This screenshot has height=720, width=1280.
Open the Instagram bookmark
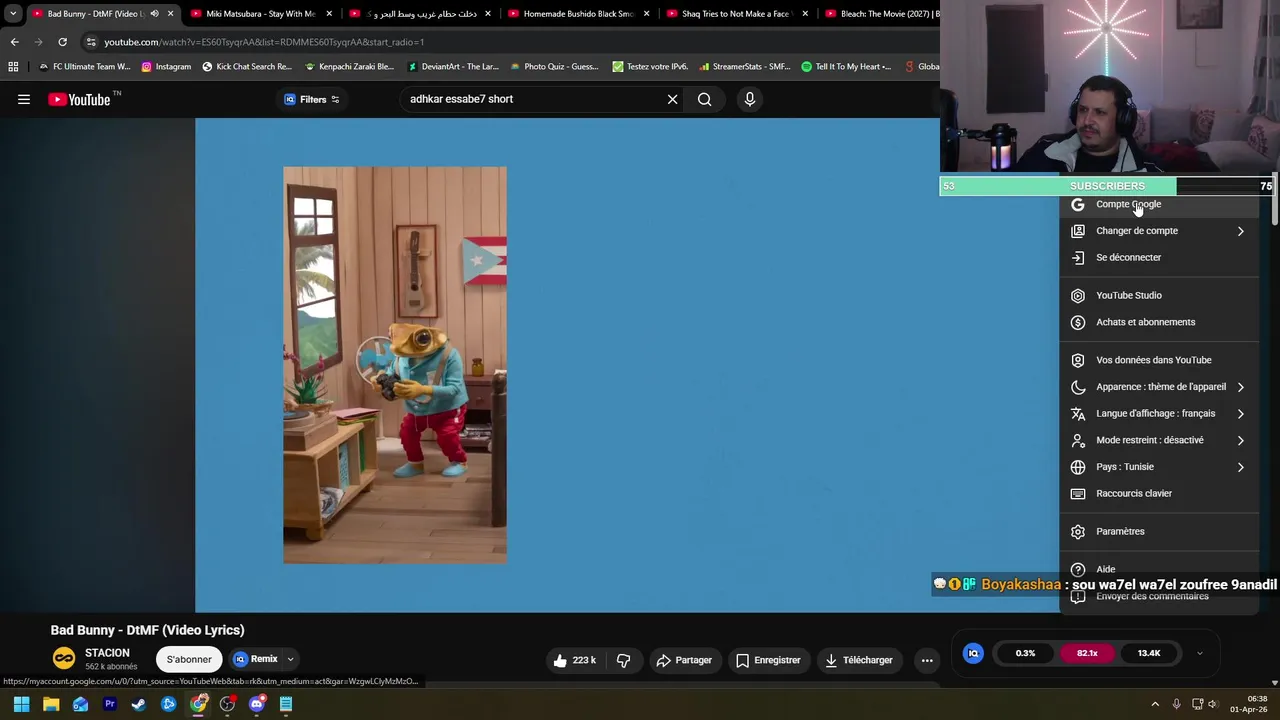point(166,67)
